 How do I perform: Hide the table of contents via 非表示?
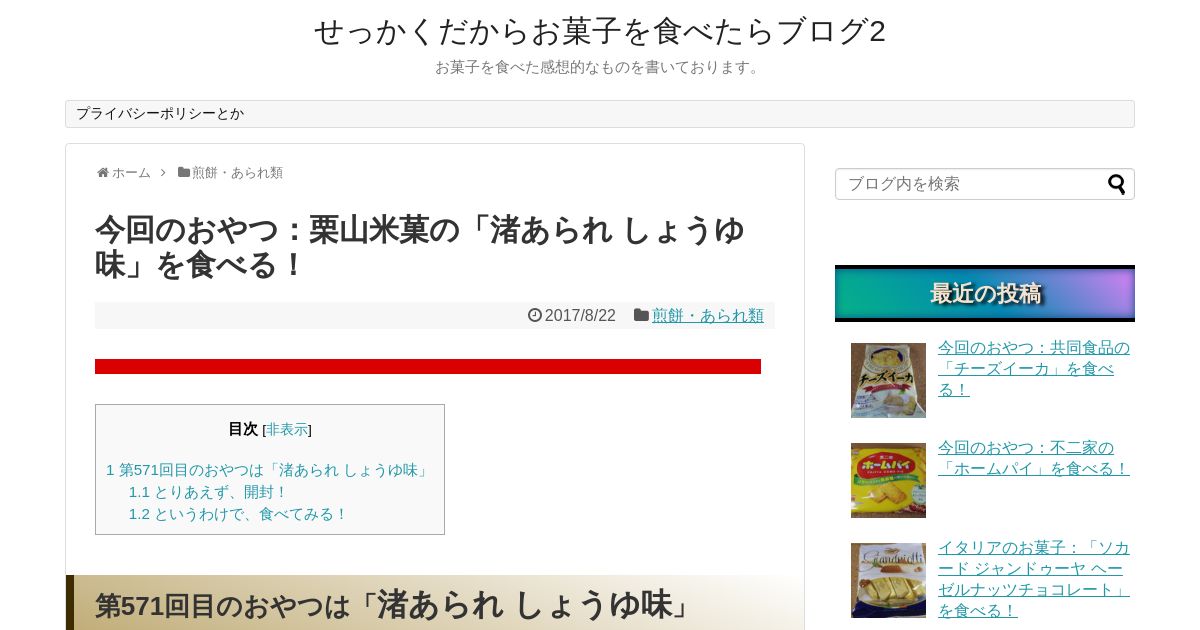click(x=287, y=429)
